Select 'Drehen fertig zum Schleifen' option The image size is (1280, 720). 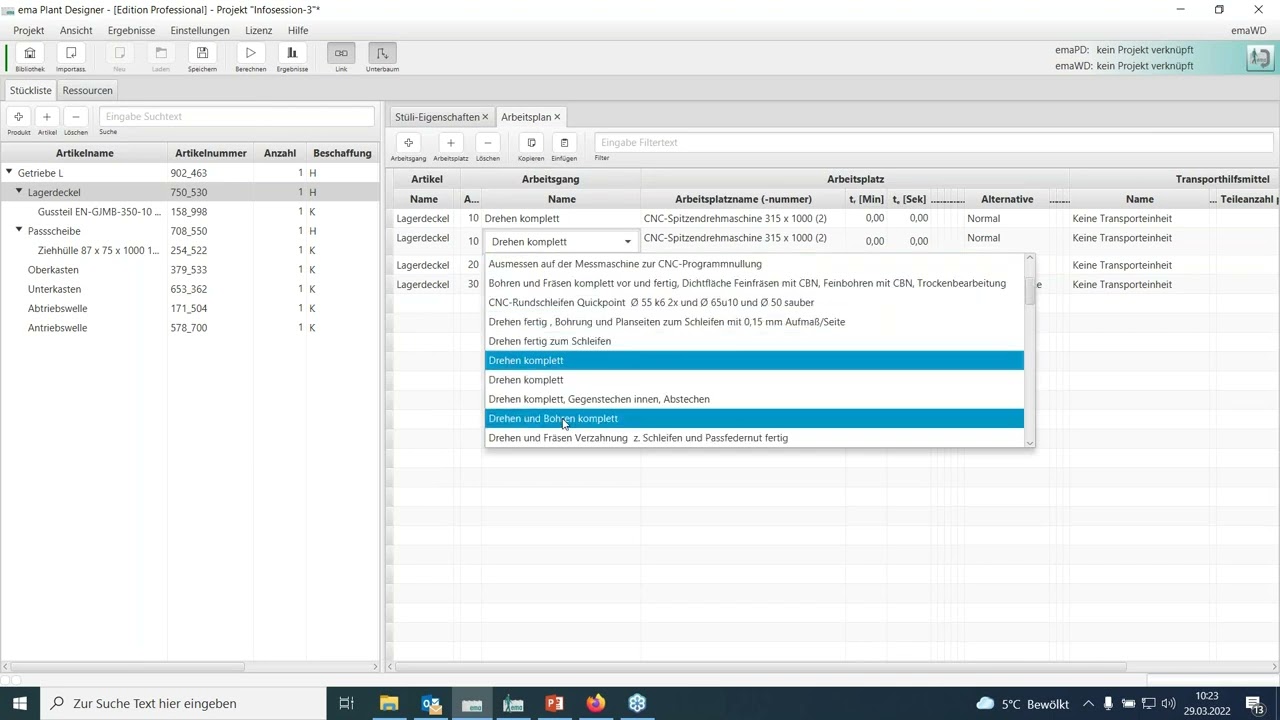tap(754, 341)
